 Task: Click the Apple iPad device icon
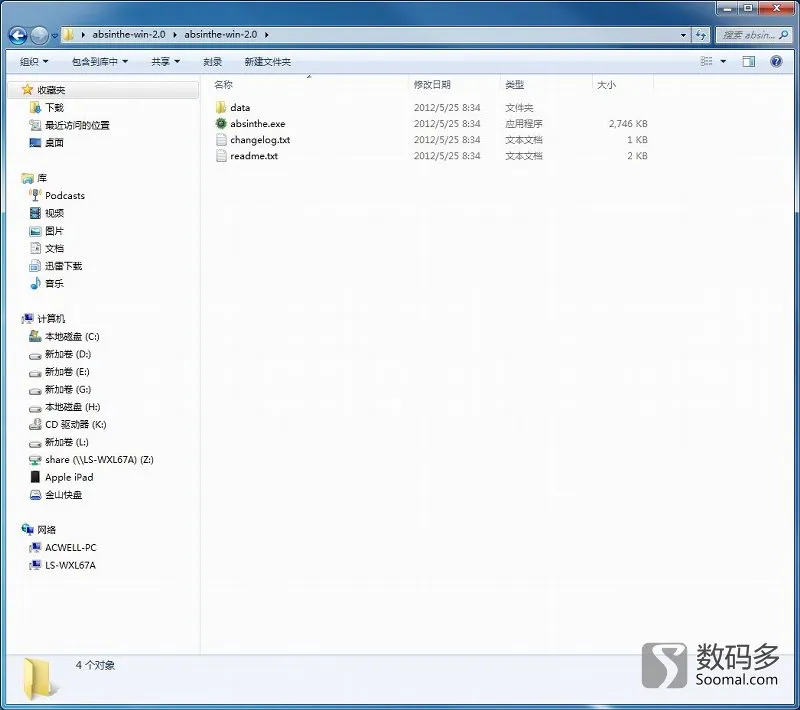(x=35, y=477)
